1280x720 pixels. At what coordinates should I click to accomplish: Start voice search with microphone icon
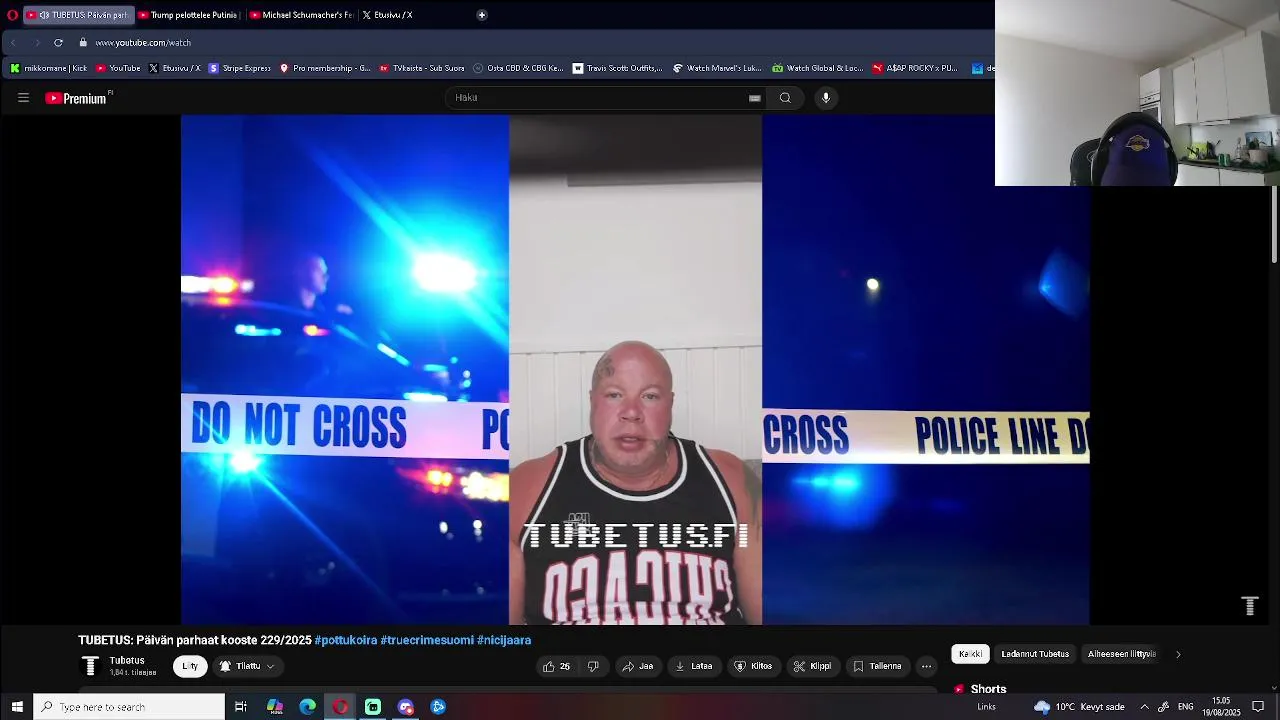pyautogui.click(x=826, y=98)
